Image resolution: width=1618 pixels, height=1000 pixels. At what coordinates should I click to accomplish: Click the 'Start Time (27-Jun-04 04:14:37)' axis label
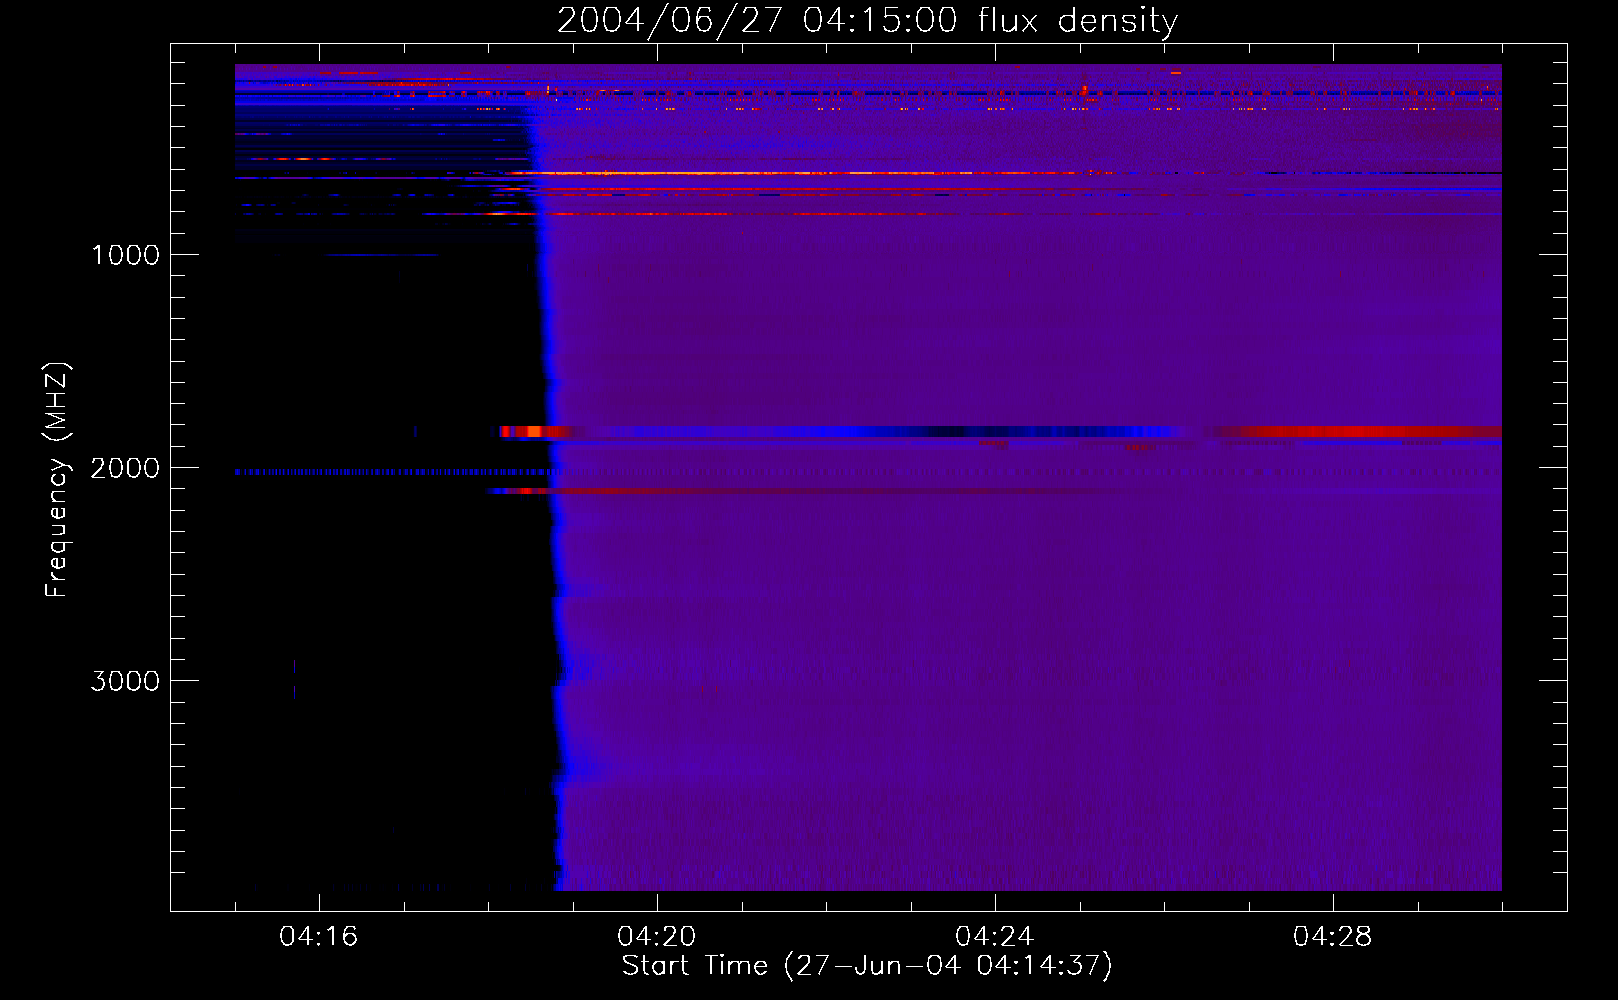coord(867,966)
